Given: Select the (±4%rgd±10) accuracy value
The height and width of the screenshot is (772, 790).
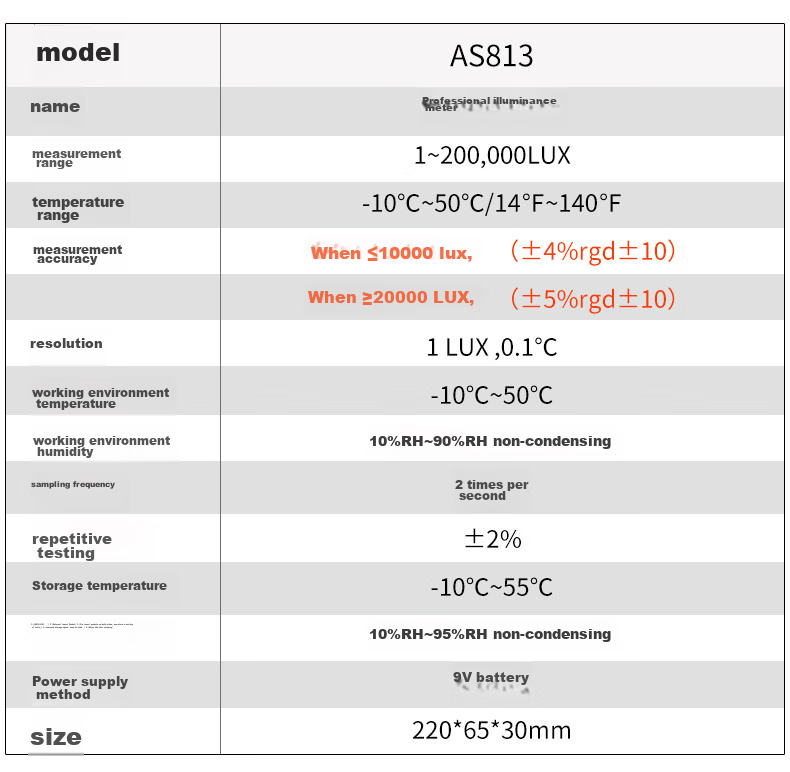Looking at the screenshot, I should 593,251.
